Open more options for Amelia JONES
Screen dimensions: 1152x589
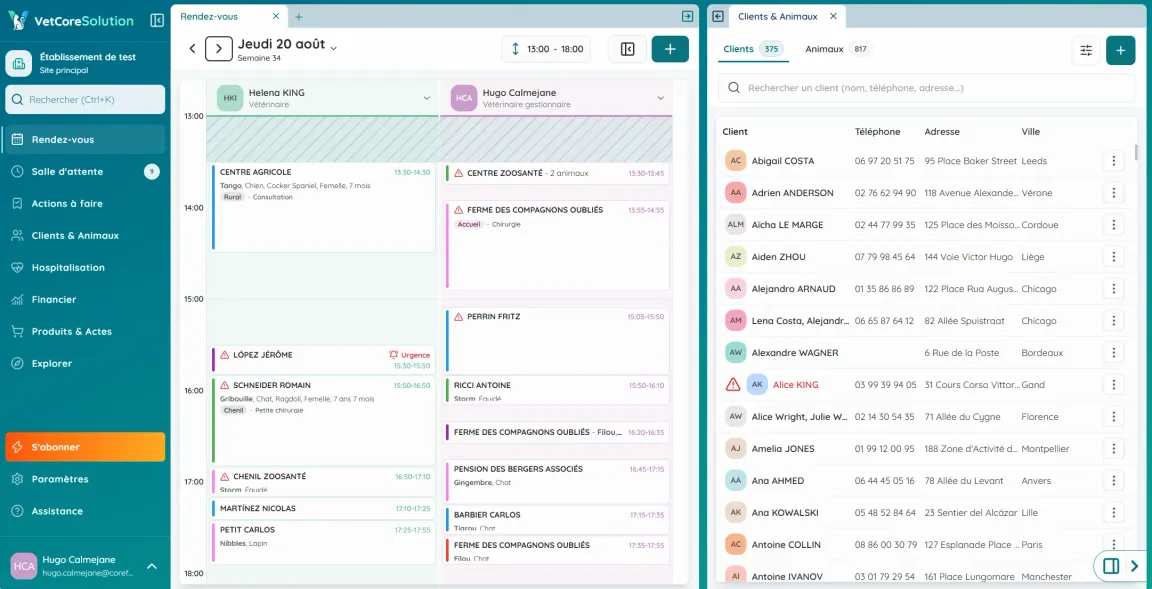[x=1114, y=449]
